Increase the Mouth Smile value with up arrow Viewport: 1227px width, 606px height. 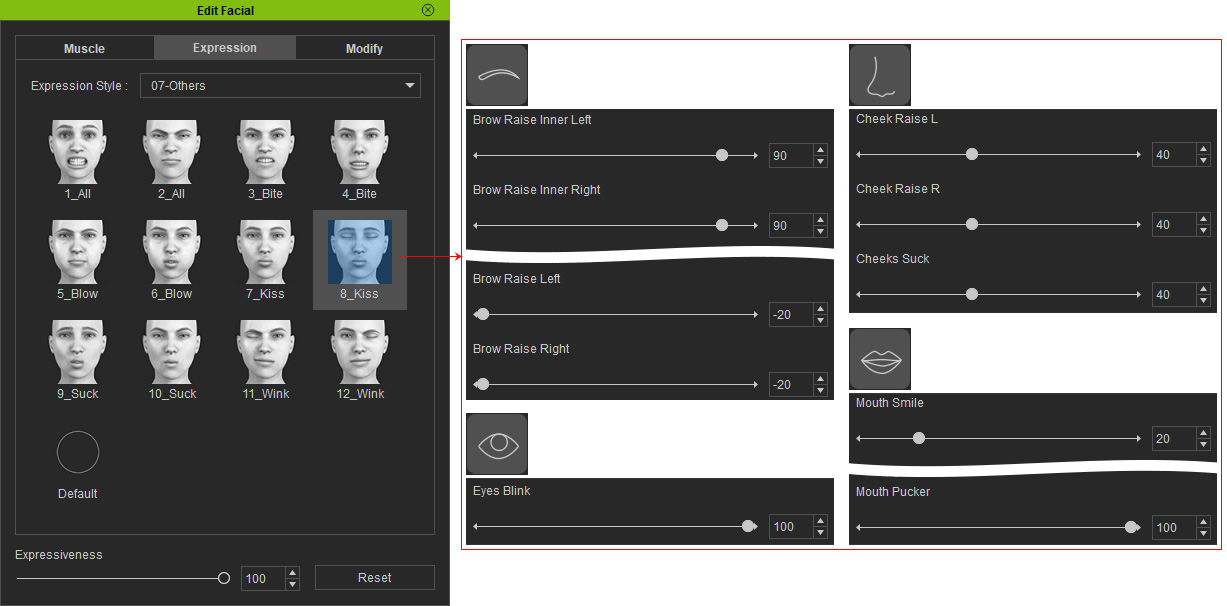(1203, 433)
